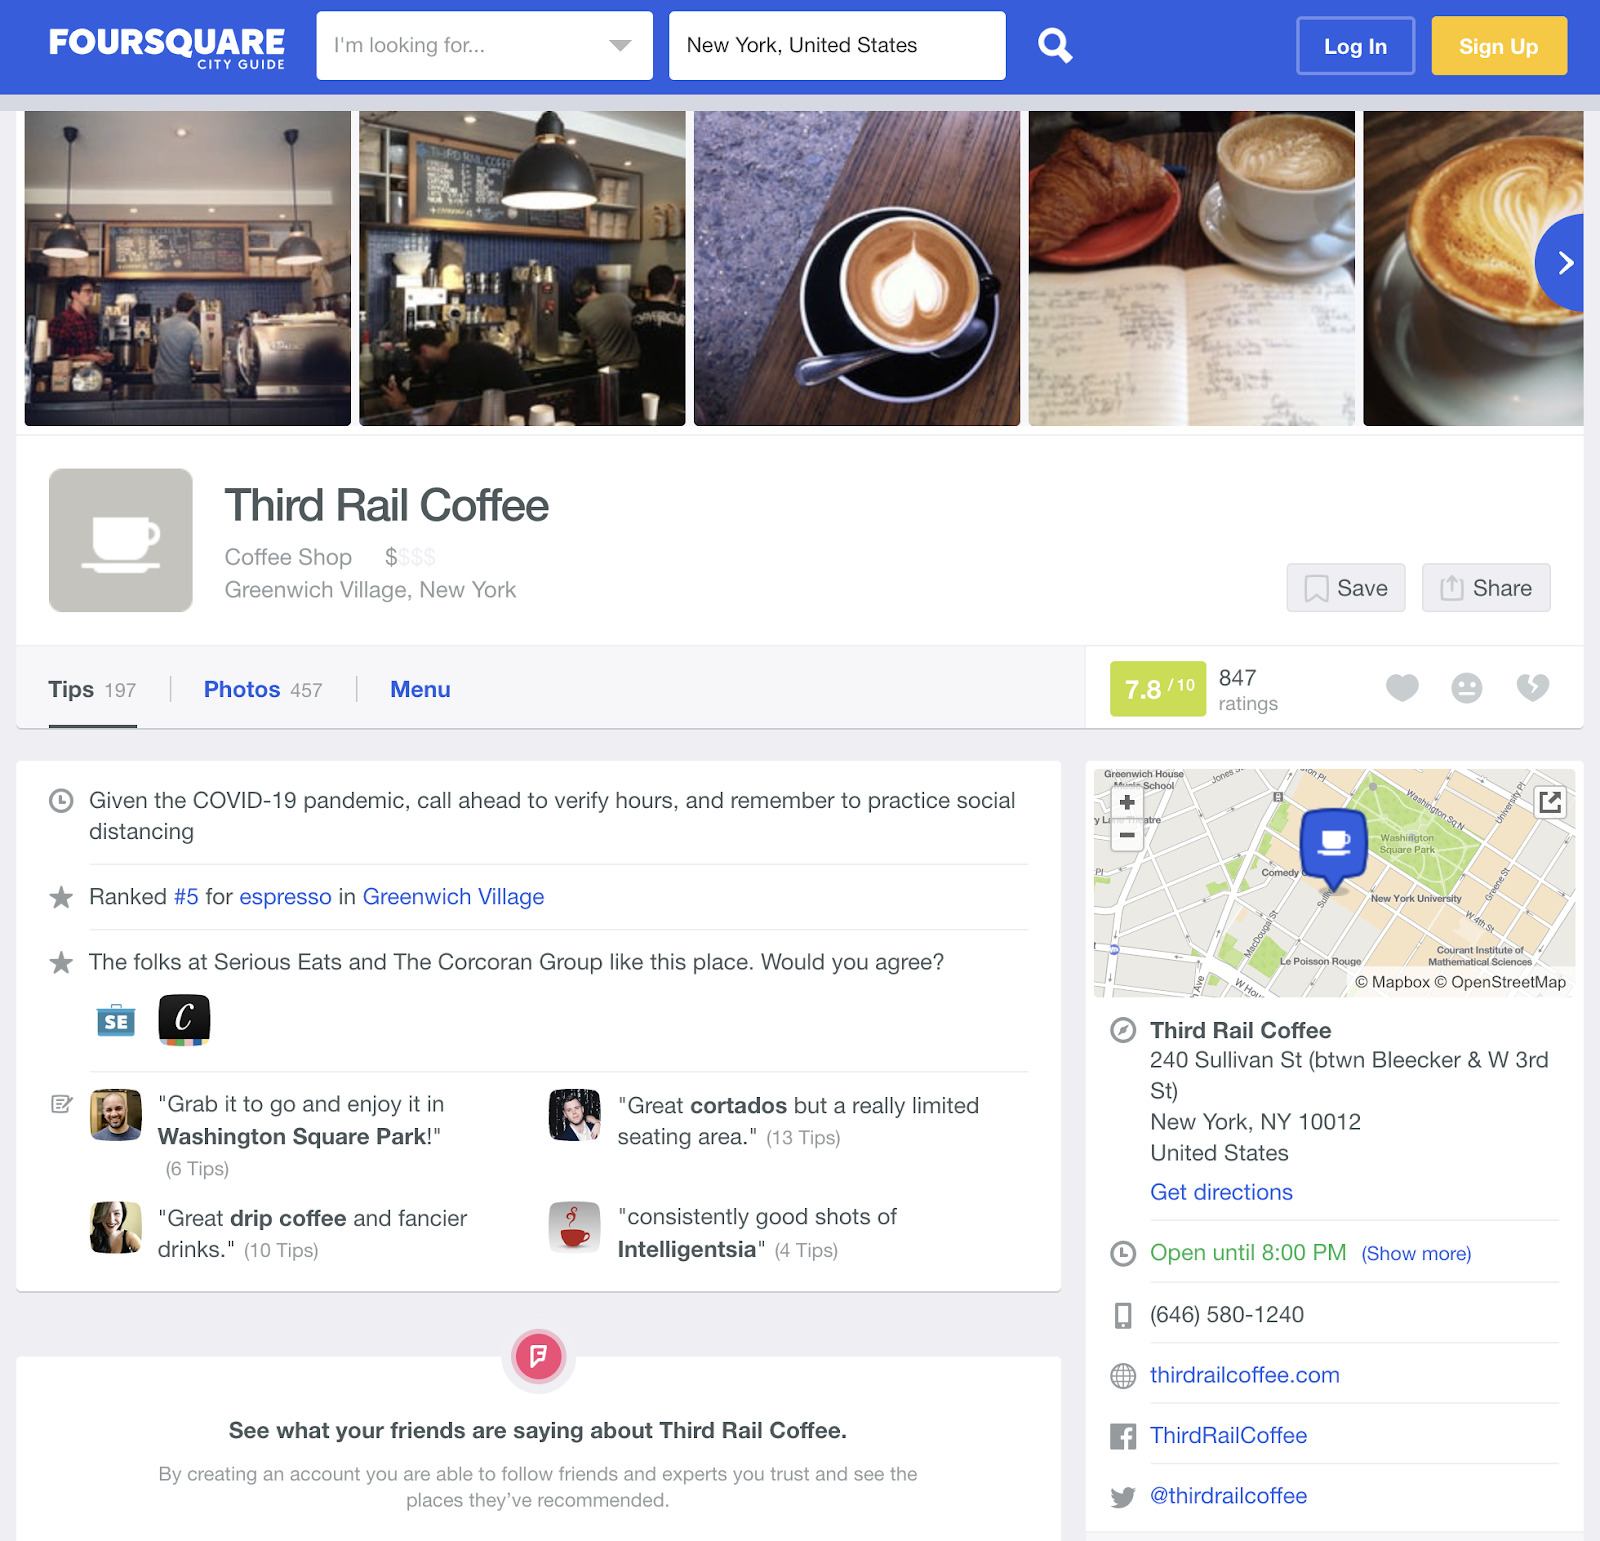Click the Corcoran Group C icon
The width and height of the screenshot is (1600, 1541).
(184, 1020)
